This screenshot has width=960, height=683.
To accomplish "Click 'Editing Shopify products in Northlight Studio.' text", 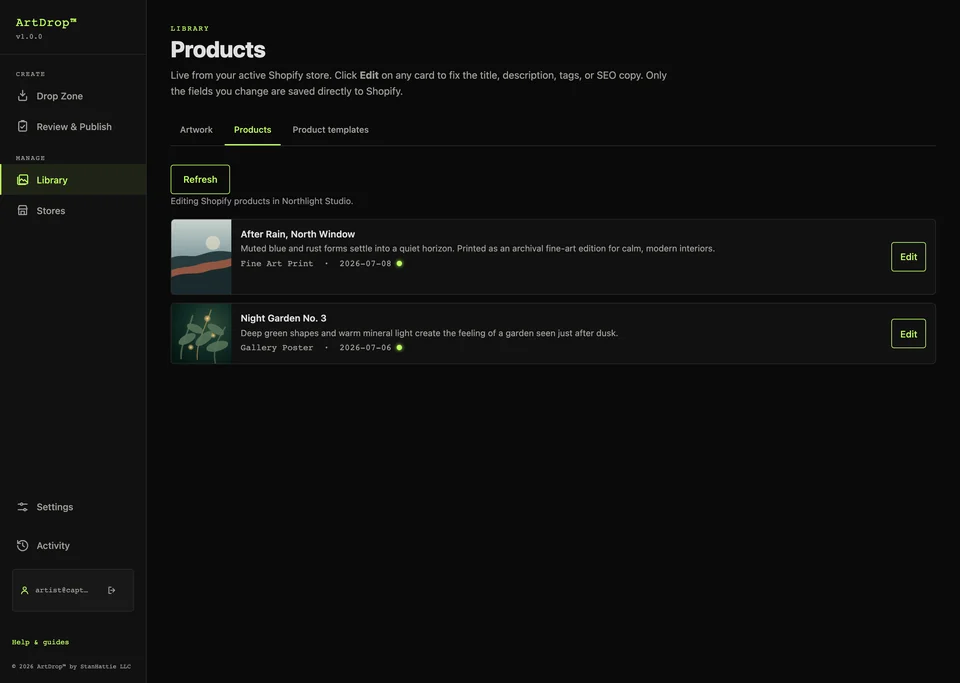I will 262,201.
